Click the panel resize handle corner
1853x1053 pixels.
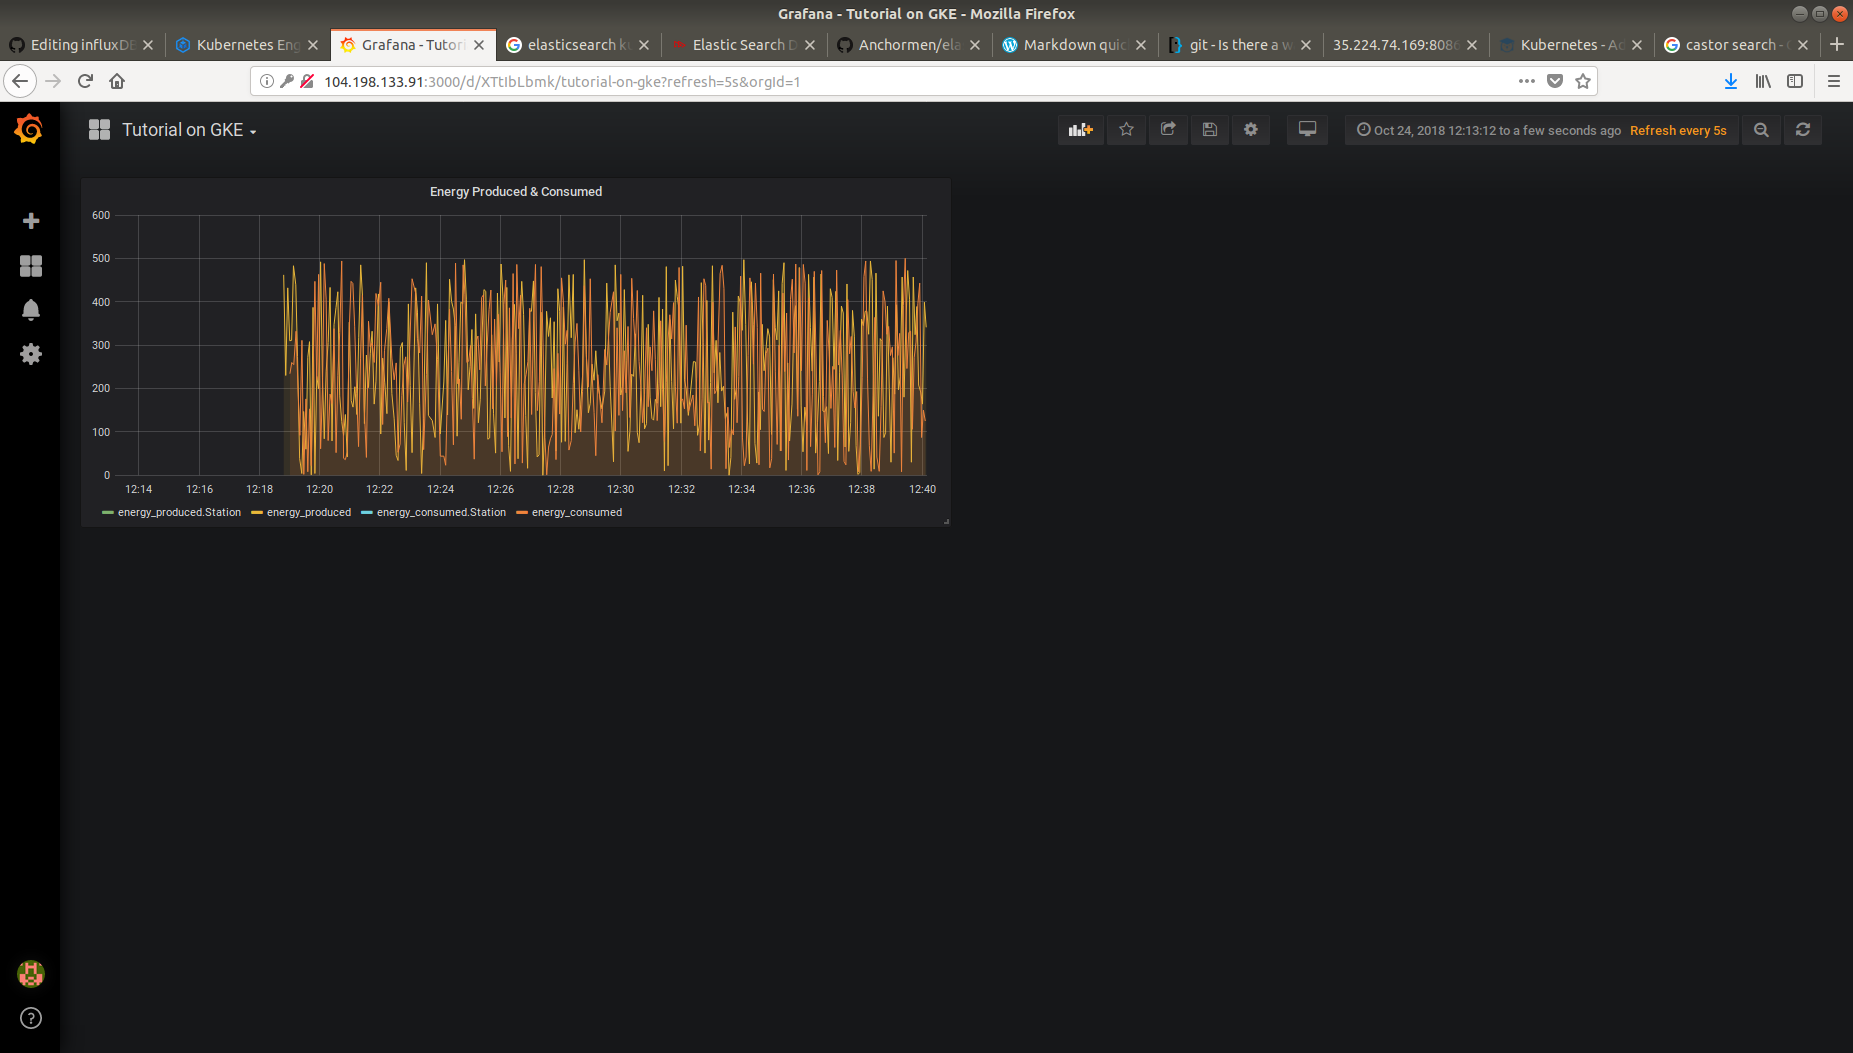[946, 521]
